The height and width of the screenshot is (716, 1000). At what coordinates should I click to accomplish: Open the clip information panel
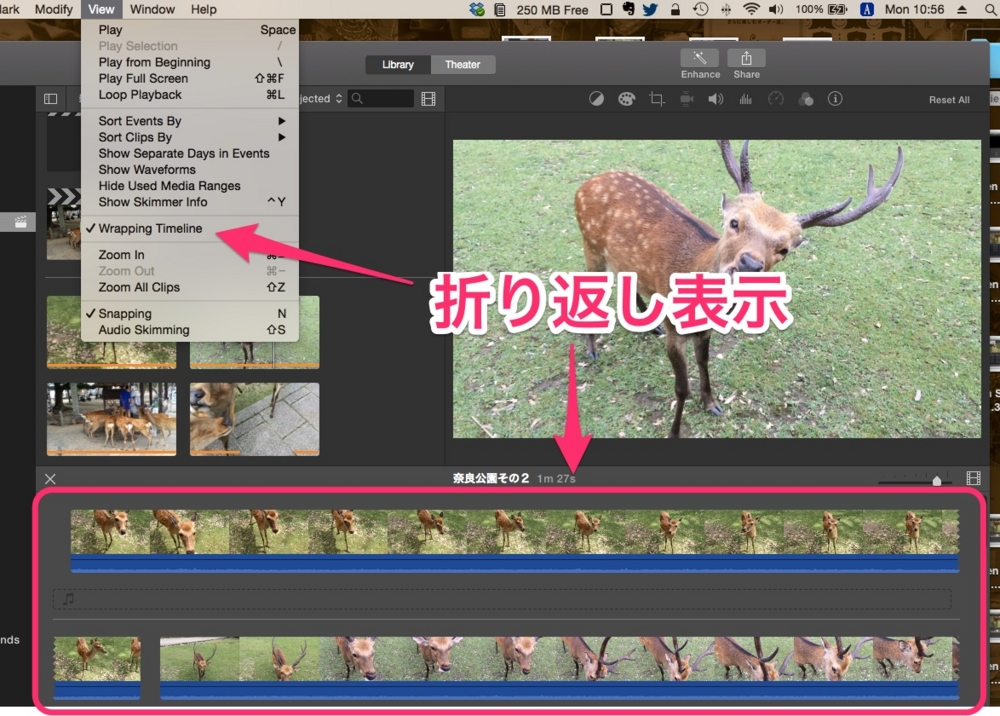coord(835,99)
